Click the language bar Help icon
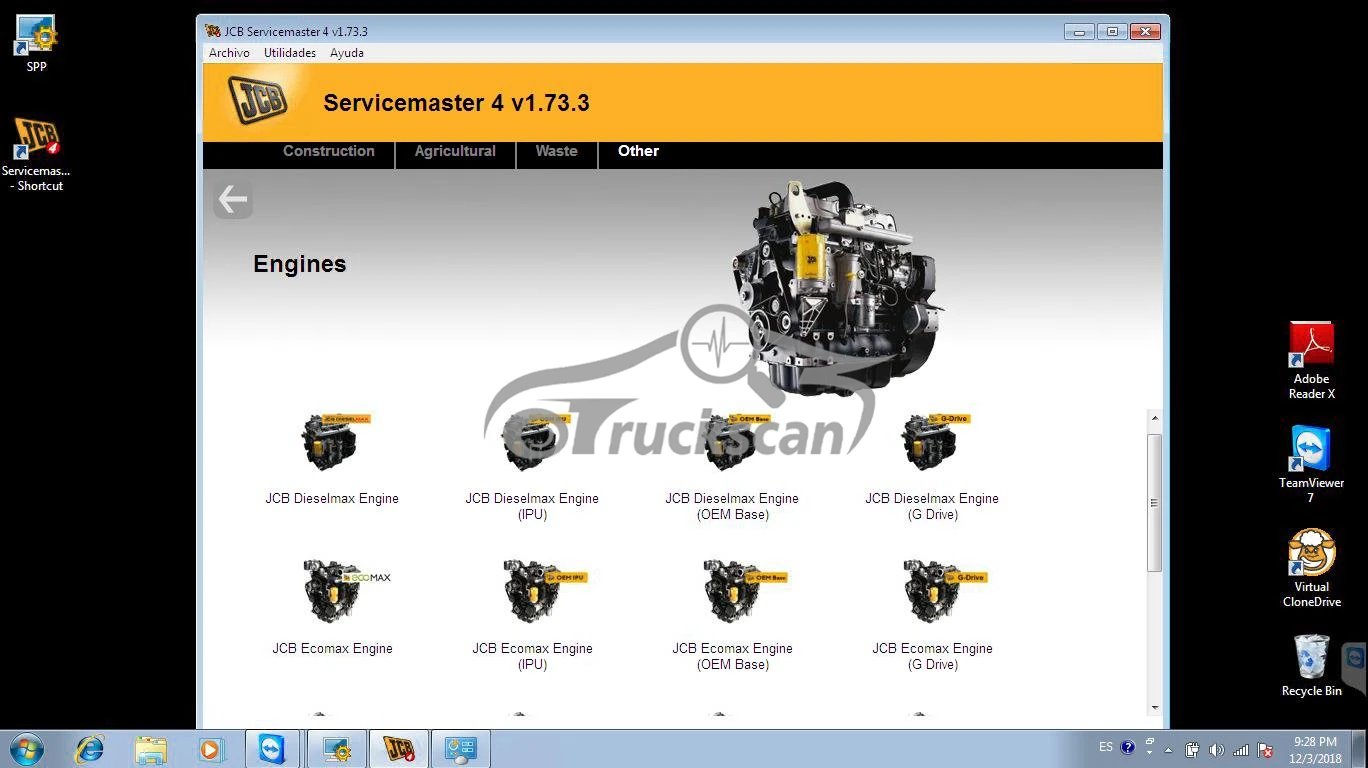Screen dimensions: 1368x768 (x=1128, y=747)
